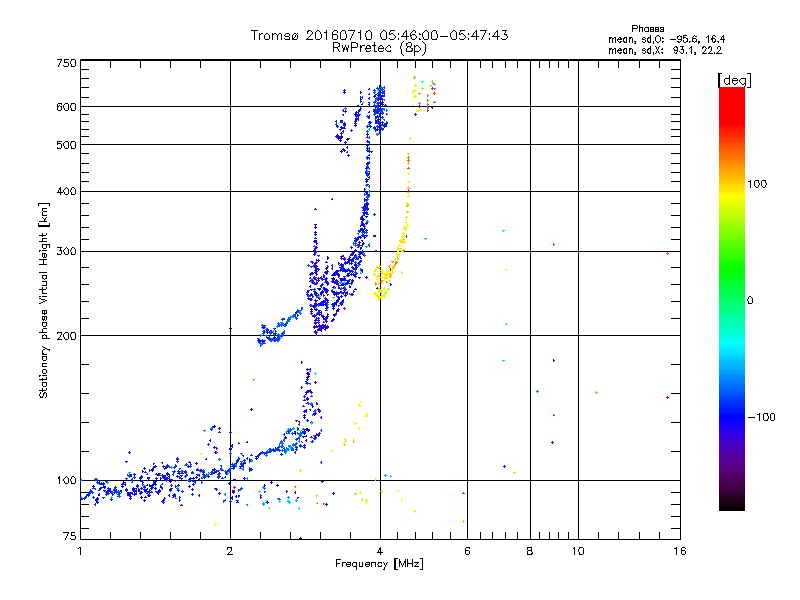This screenshot has height=600, width=800.
Task: Click the "Phases" heading text
Action: [647, 29]
